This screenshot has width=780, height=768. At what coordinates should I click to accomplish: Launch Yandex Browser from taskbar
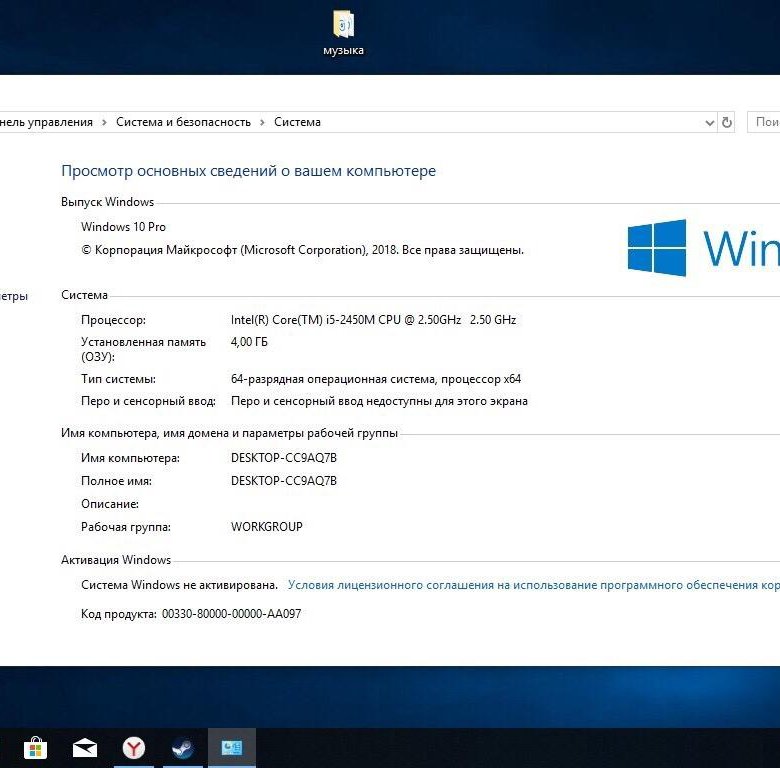coord(134,747)
